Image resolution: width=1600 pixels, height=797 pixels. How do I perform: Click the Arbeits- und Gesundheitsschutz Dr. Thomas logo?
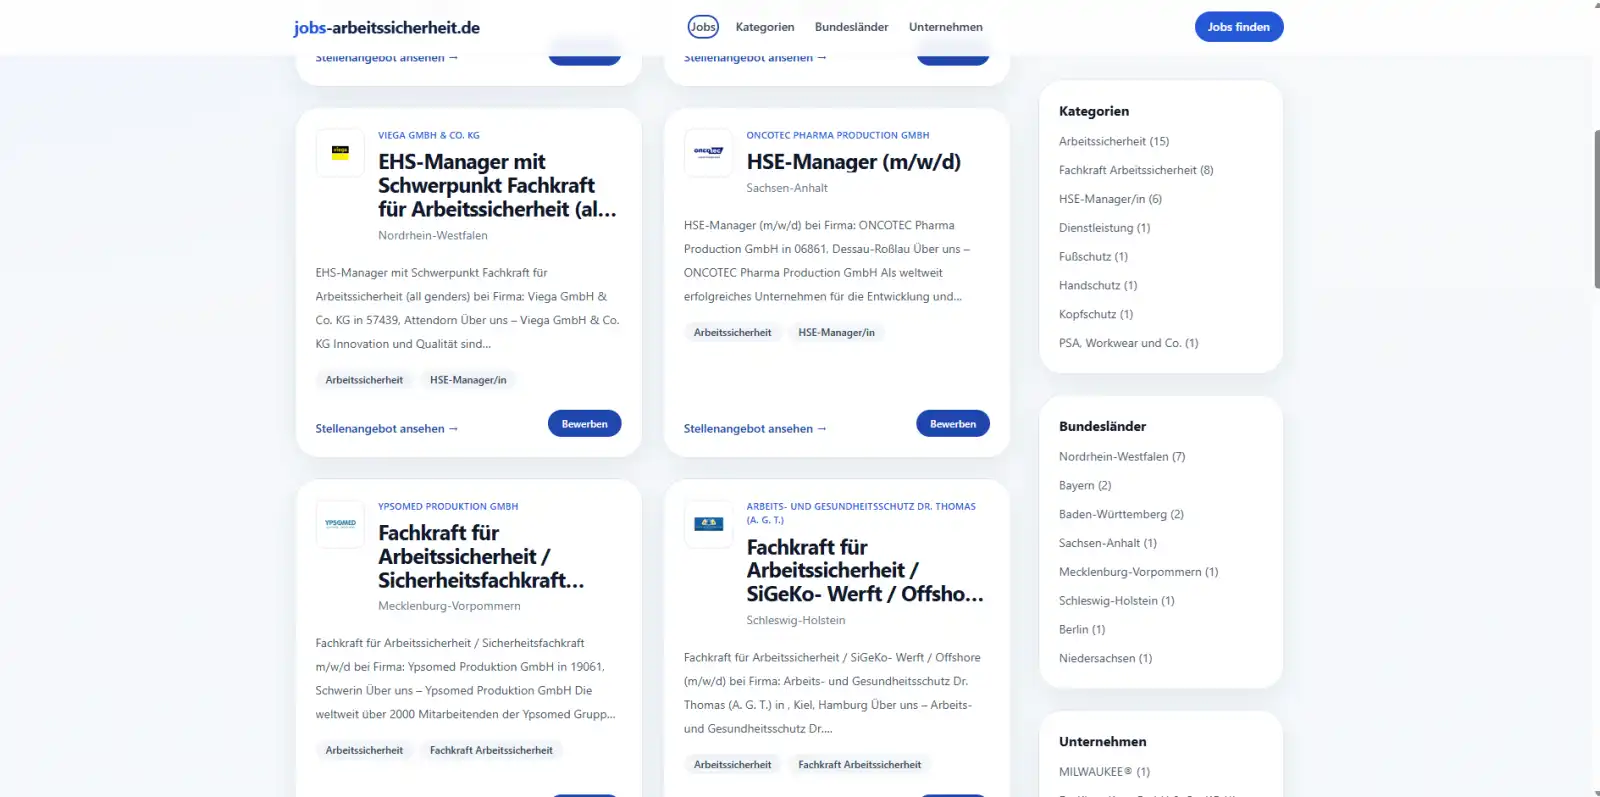708,524
